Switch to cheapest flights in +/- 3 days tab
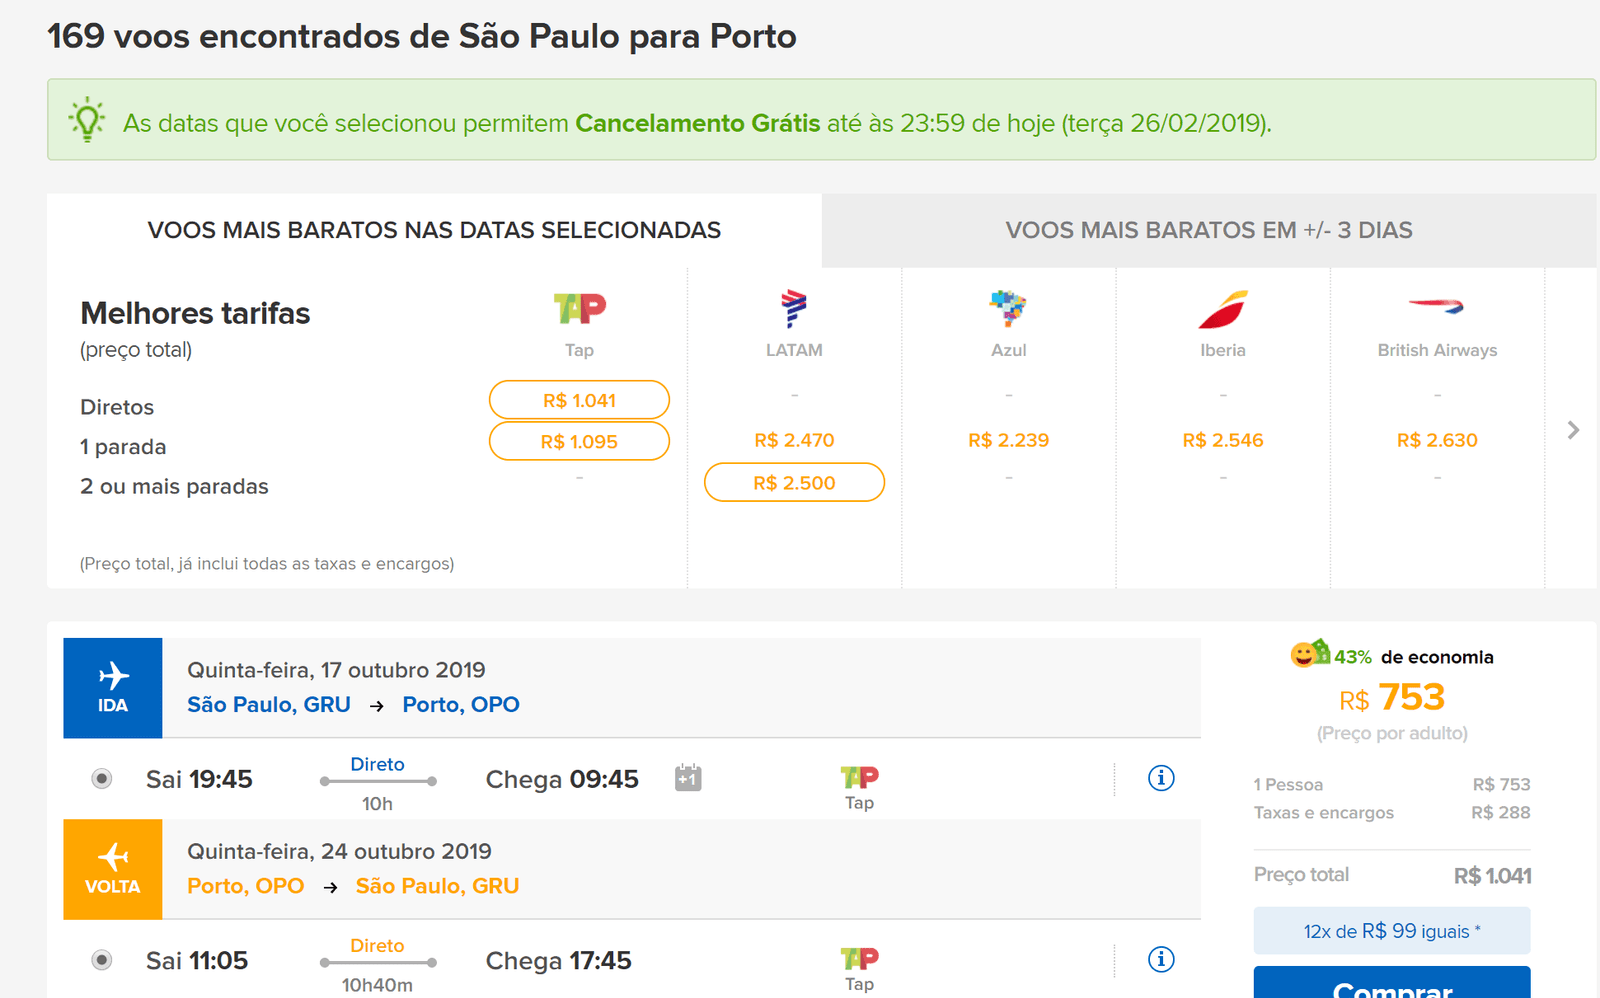 (x=1208, y=231)
